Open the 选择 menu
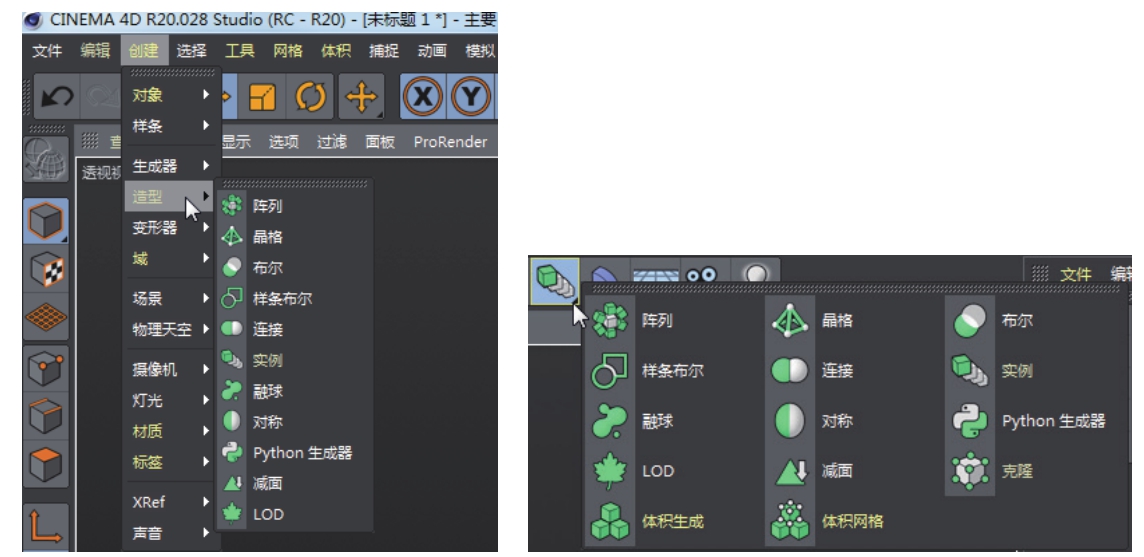The height and width of the screenshot is (557, 1144). pyautogui.click(x=191, y=50)
